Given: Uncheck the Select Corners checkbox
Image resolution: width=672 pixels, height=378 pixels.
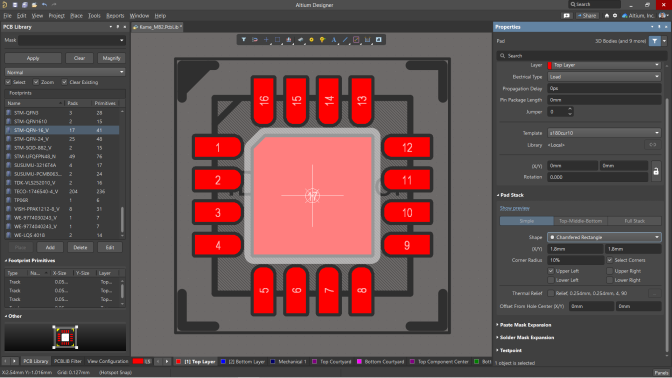Looking at the screenshot, I should pos(610,260).
